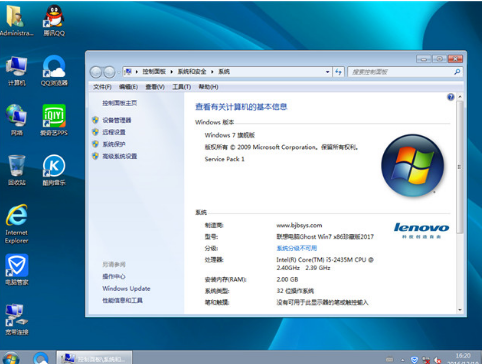Click the shield icon next to 系统保护
Image resolution: width=482 pixels, height=364 pixels.
coord(95,144)
